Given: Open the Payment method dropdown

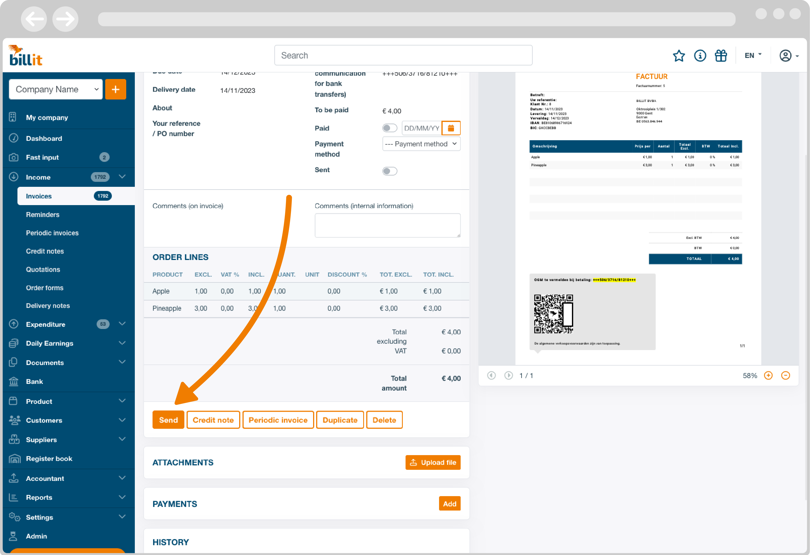Looking at the screenshot, I should tap(421, 144).
